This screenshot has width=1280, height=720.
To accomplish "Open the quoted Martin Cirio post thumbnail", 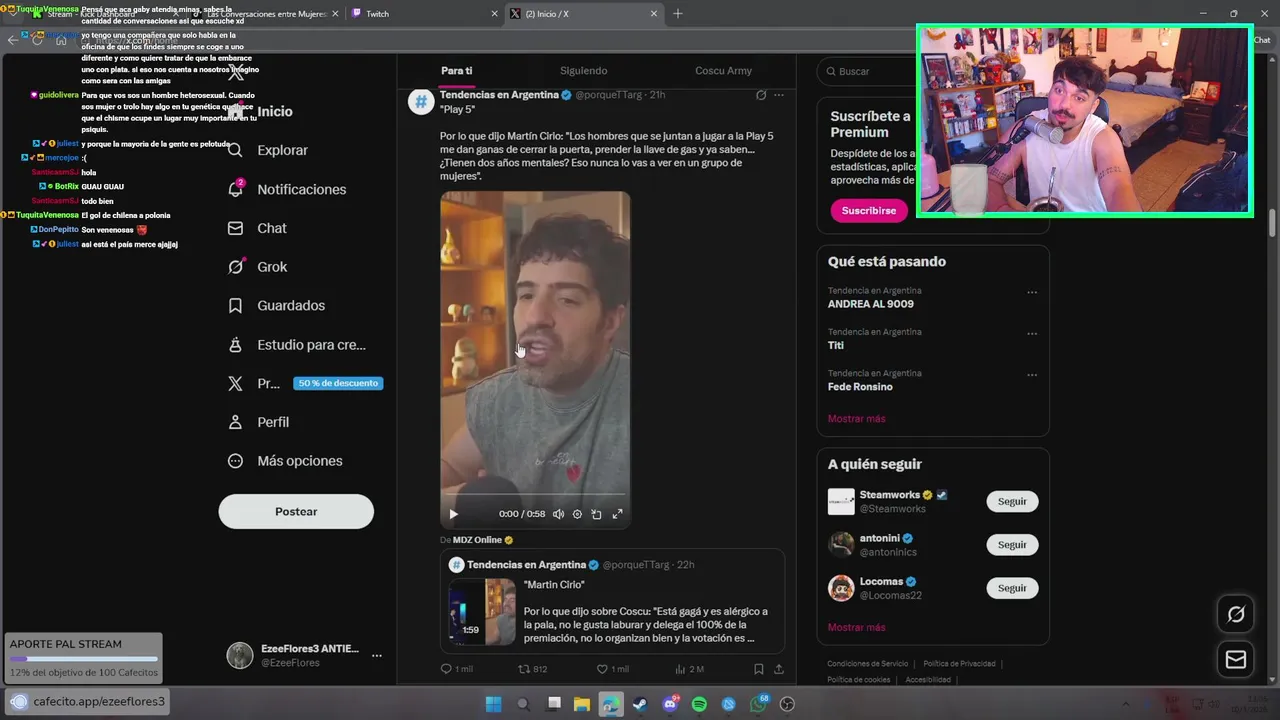I will click(x=482, y=611).
